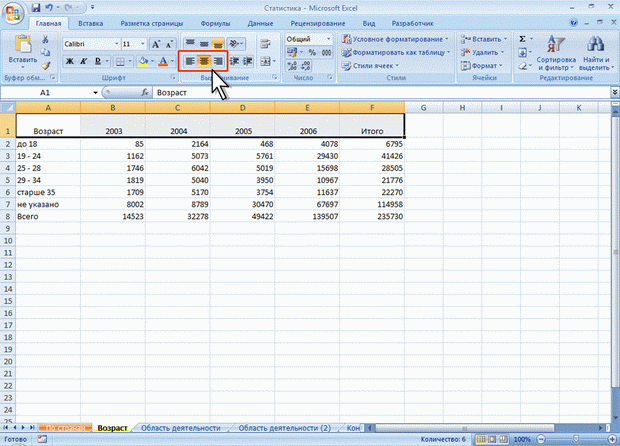Cut selection with the scissors icon
The height and width of the screenshot is (446, 620).
[45, 40]
